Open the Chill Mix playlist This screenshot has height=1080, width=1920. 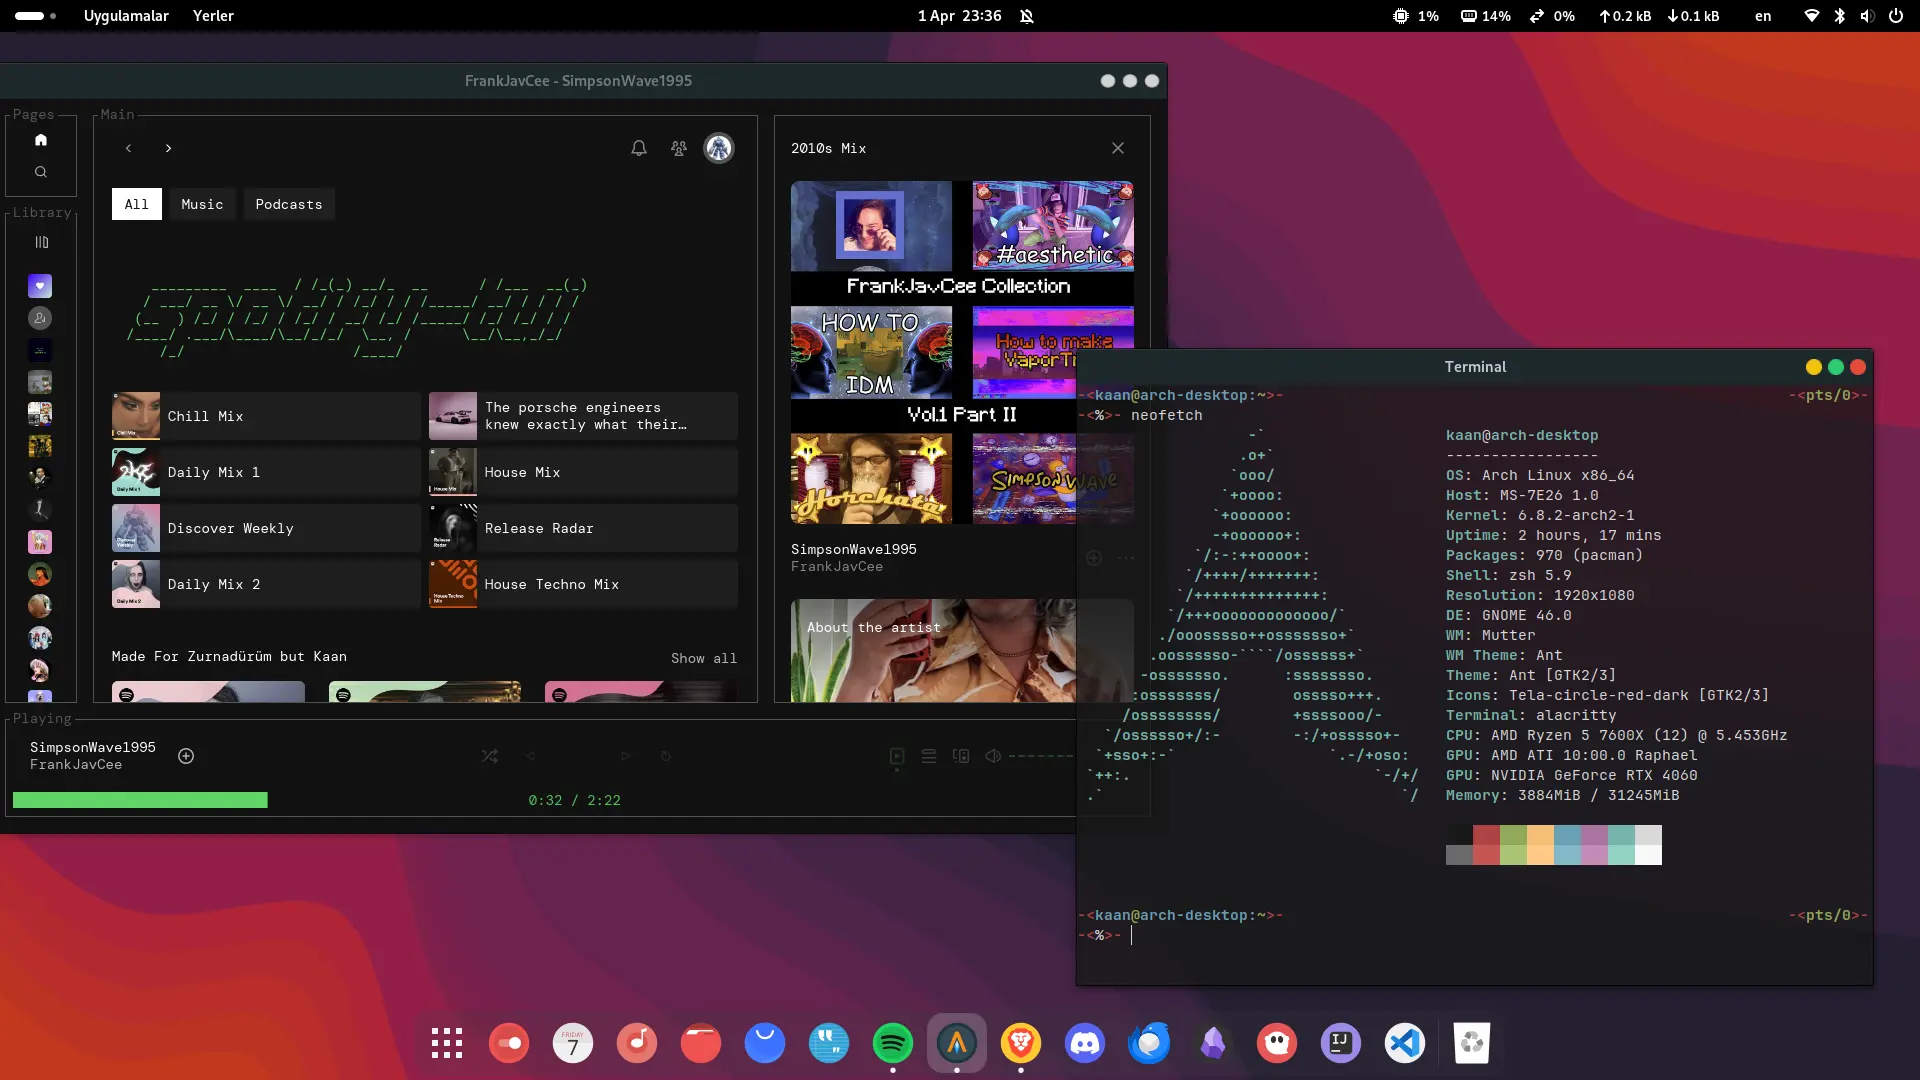[x=266, y=416]
